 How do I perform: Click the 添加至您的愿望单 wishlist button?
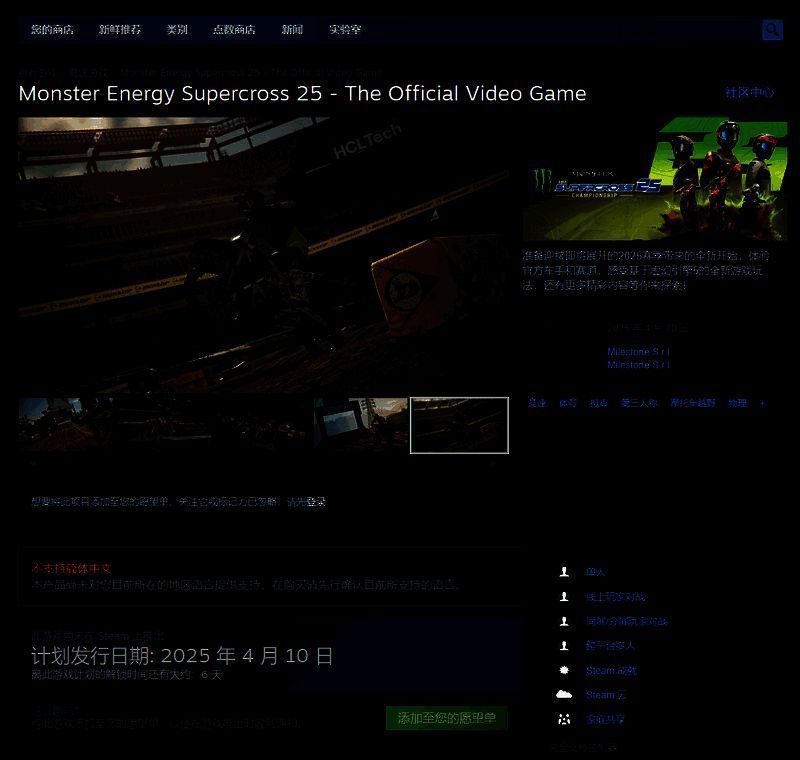coord(447,718)
